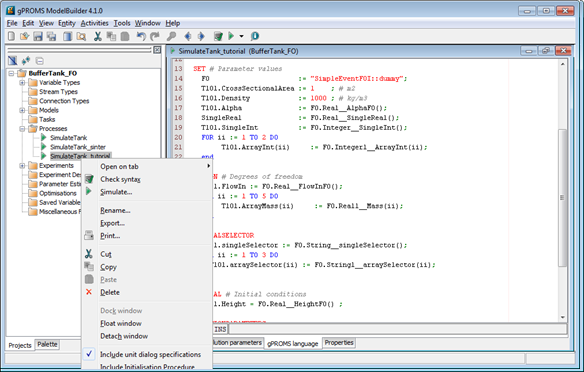Choose Float window in context menu

coord(147,323)
